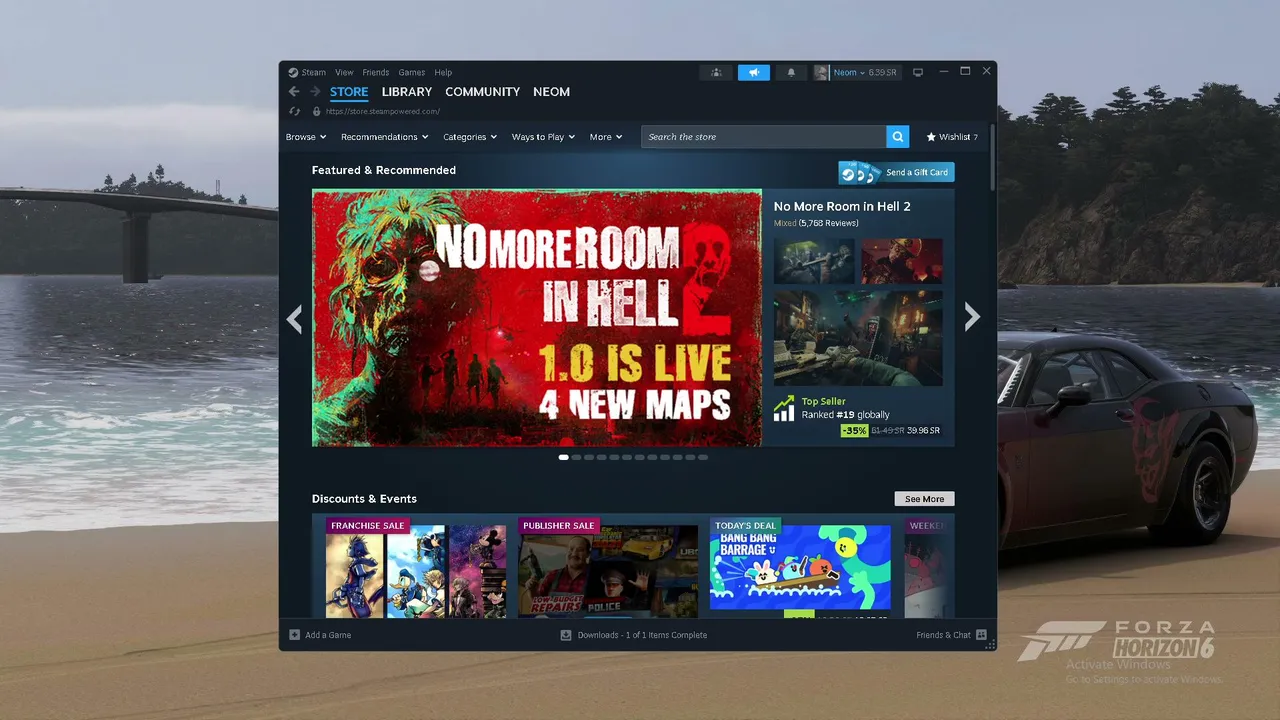This screenshot has width=1280, height=720.
Task: Click the "Featured & Recommended" heading
Action: [384, 170]
